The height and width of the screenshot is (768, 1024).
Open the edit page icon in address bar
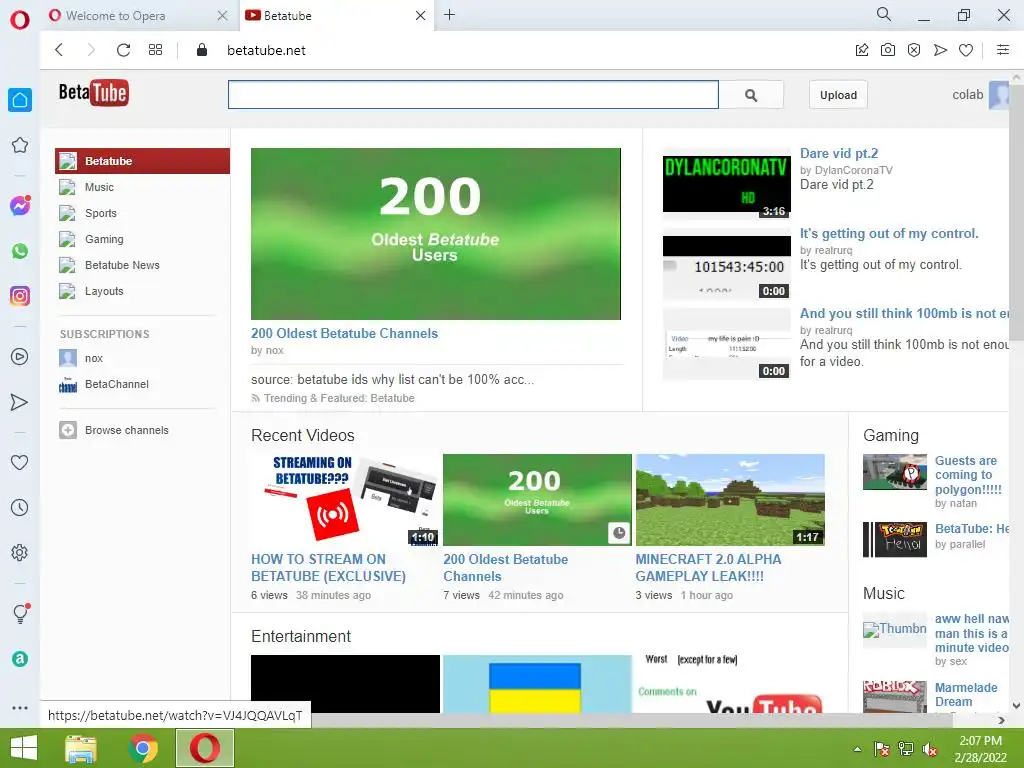pyautogui.click(x=861, y=50)
